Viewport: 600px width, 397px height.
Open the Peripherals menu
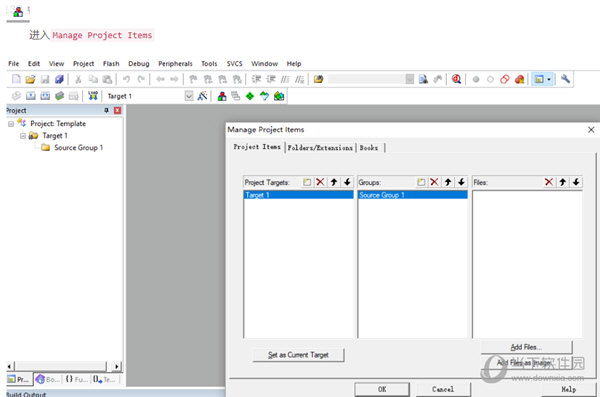click(x=175, y=64)
